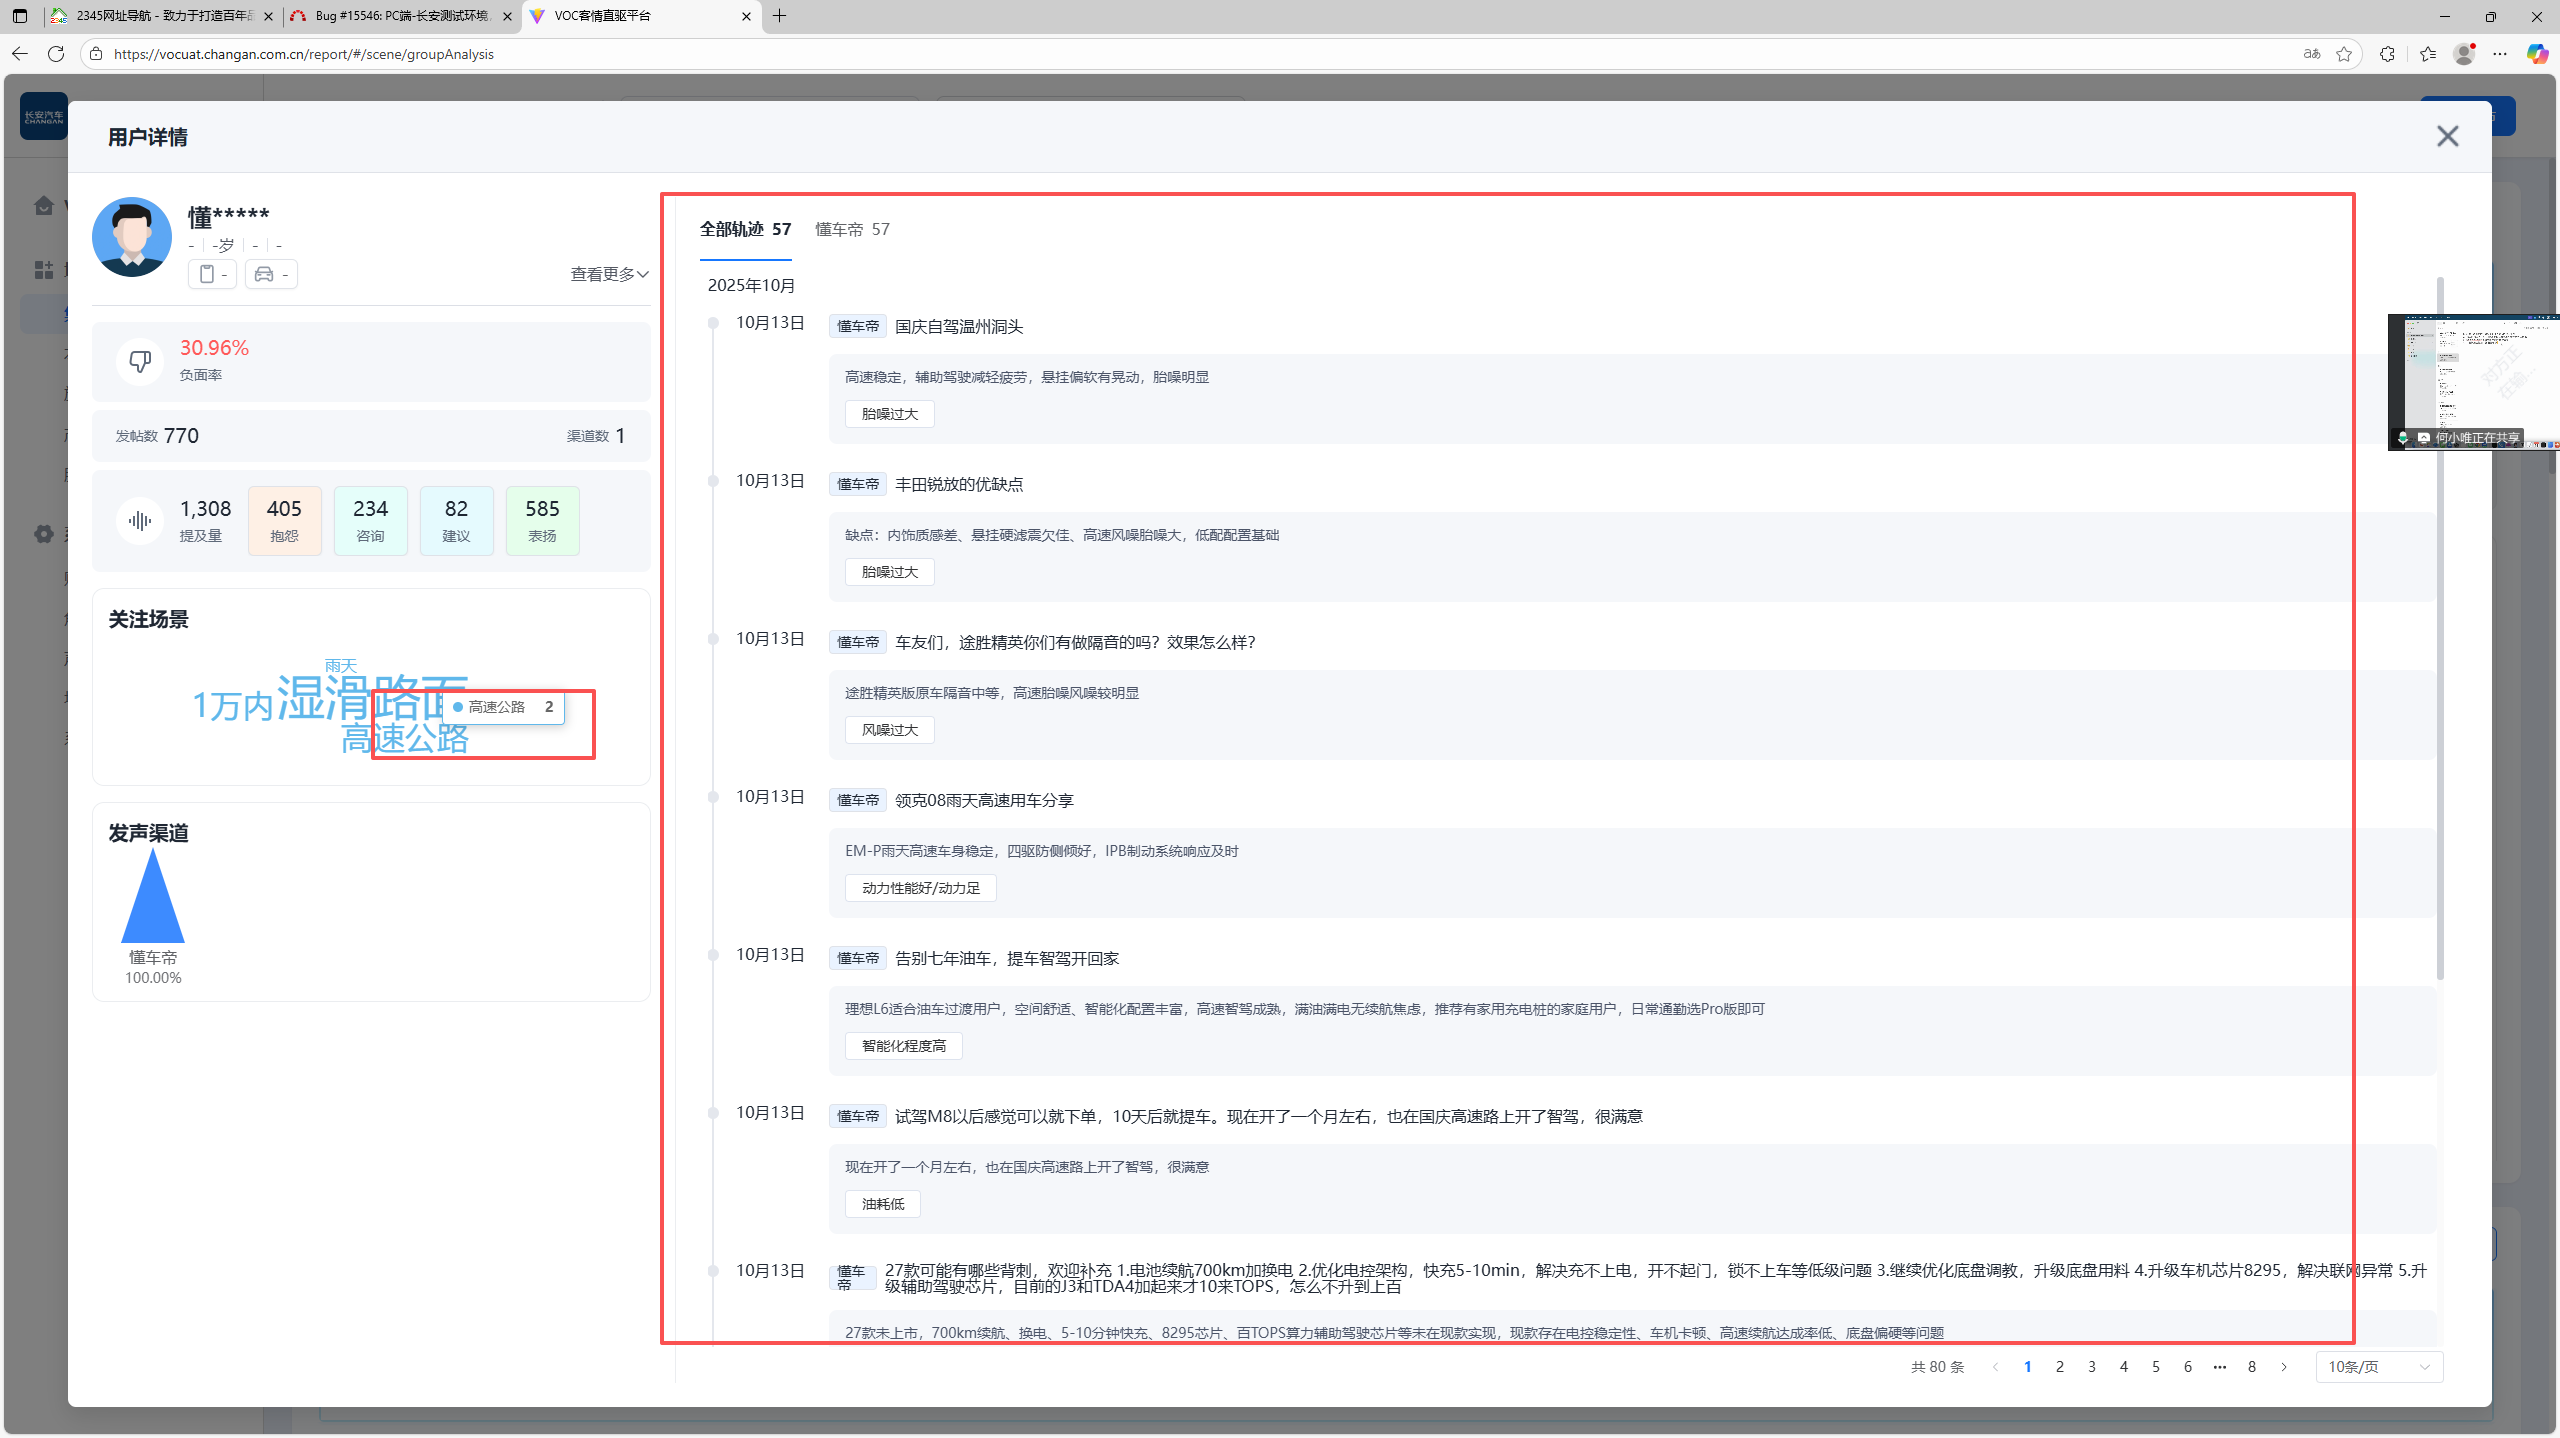Close the 用户详情 dialog
The height and width of the screenshot is (1438, 2560).
[x=2446, y=136]
